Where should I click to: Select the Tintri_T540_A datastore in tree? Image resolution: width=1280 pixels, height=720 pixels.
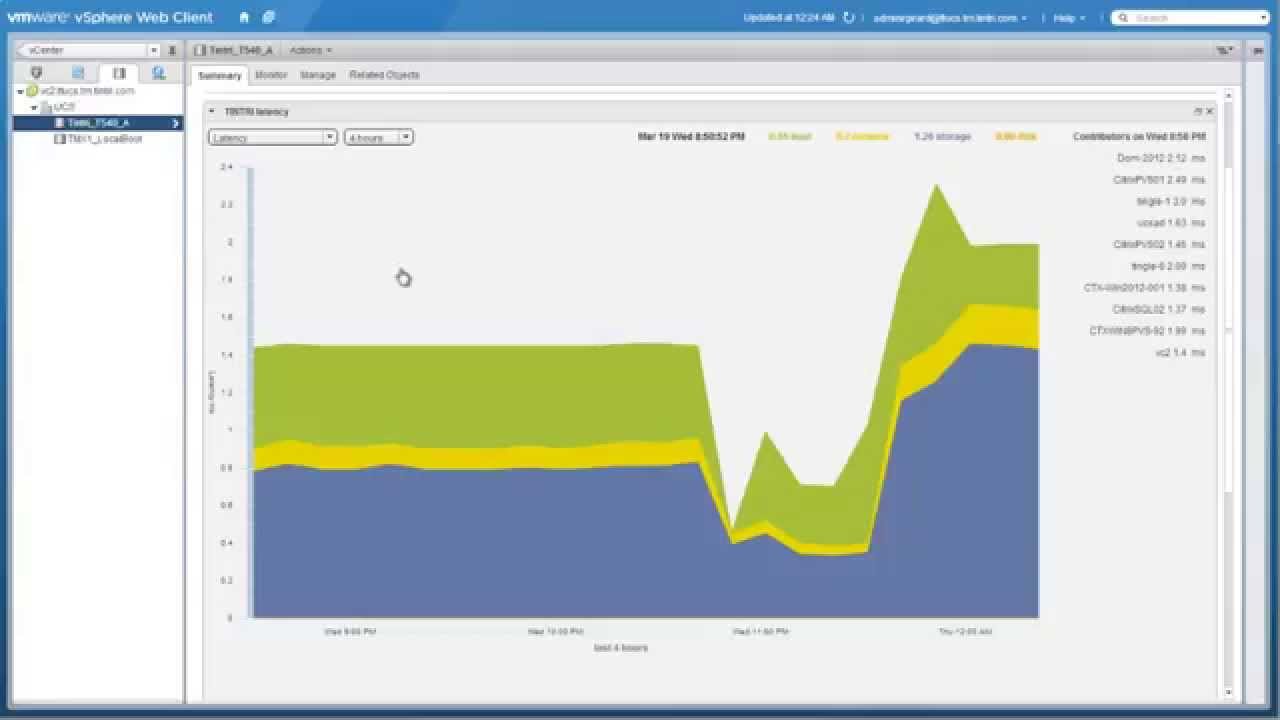click(97, 123)
